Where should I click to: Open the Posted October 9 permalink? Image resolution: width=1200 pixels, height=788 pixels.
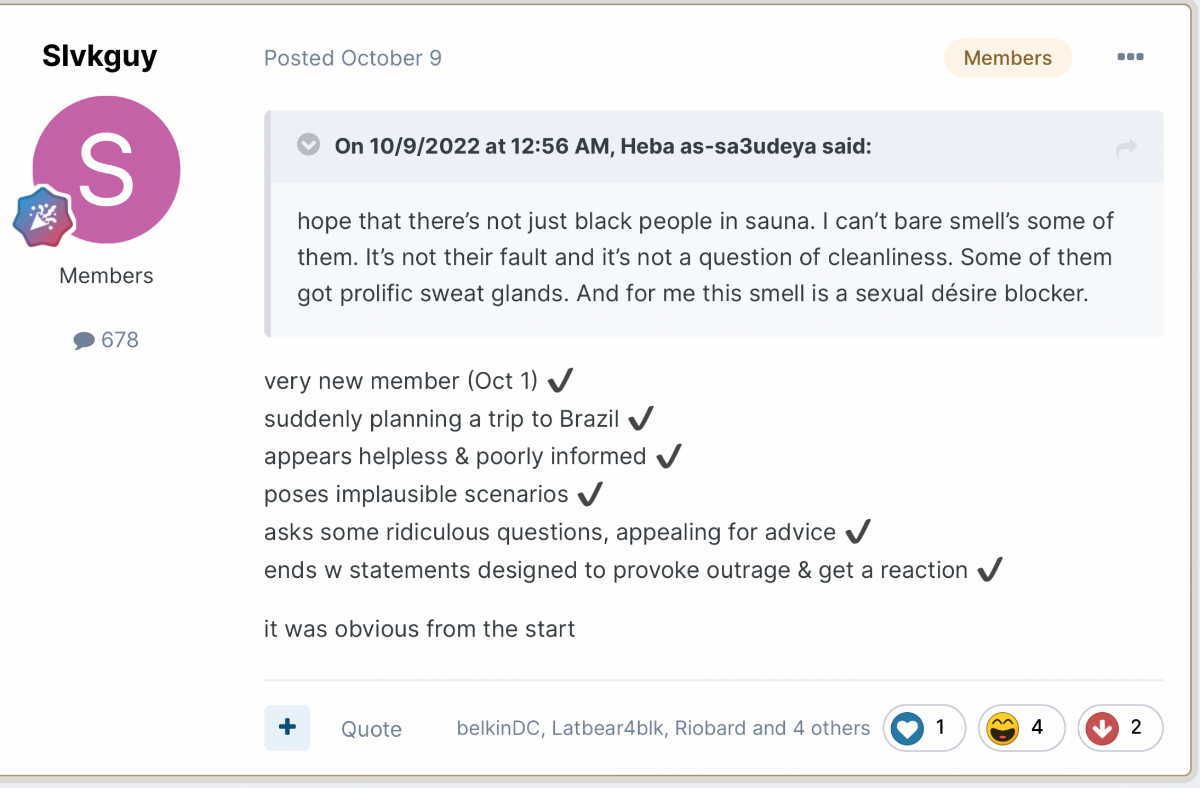click(x=353, y=58)
